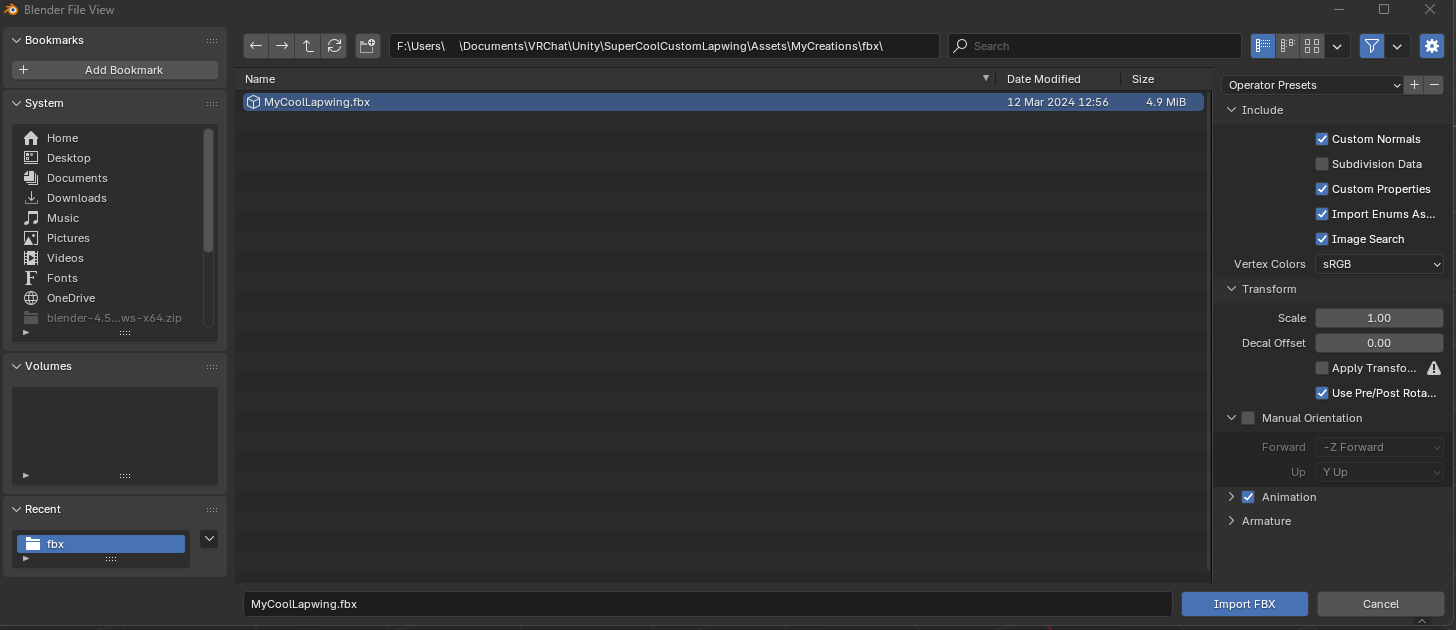Enable Subdivision Data import
The image size is (1456, 630).
[1322, 163]
